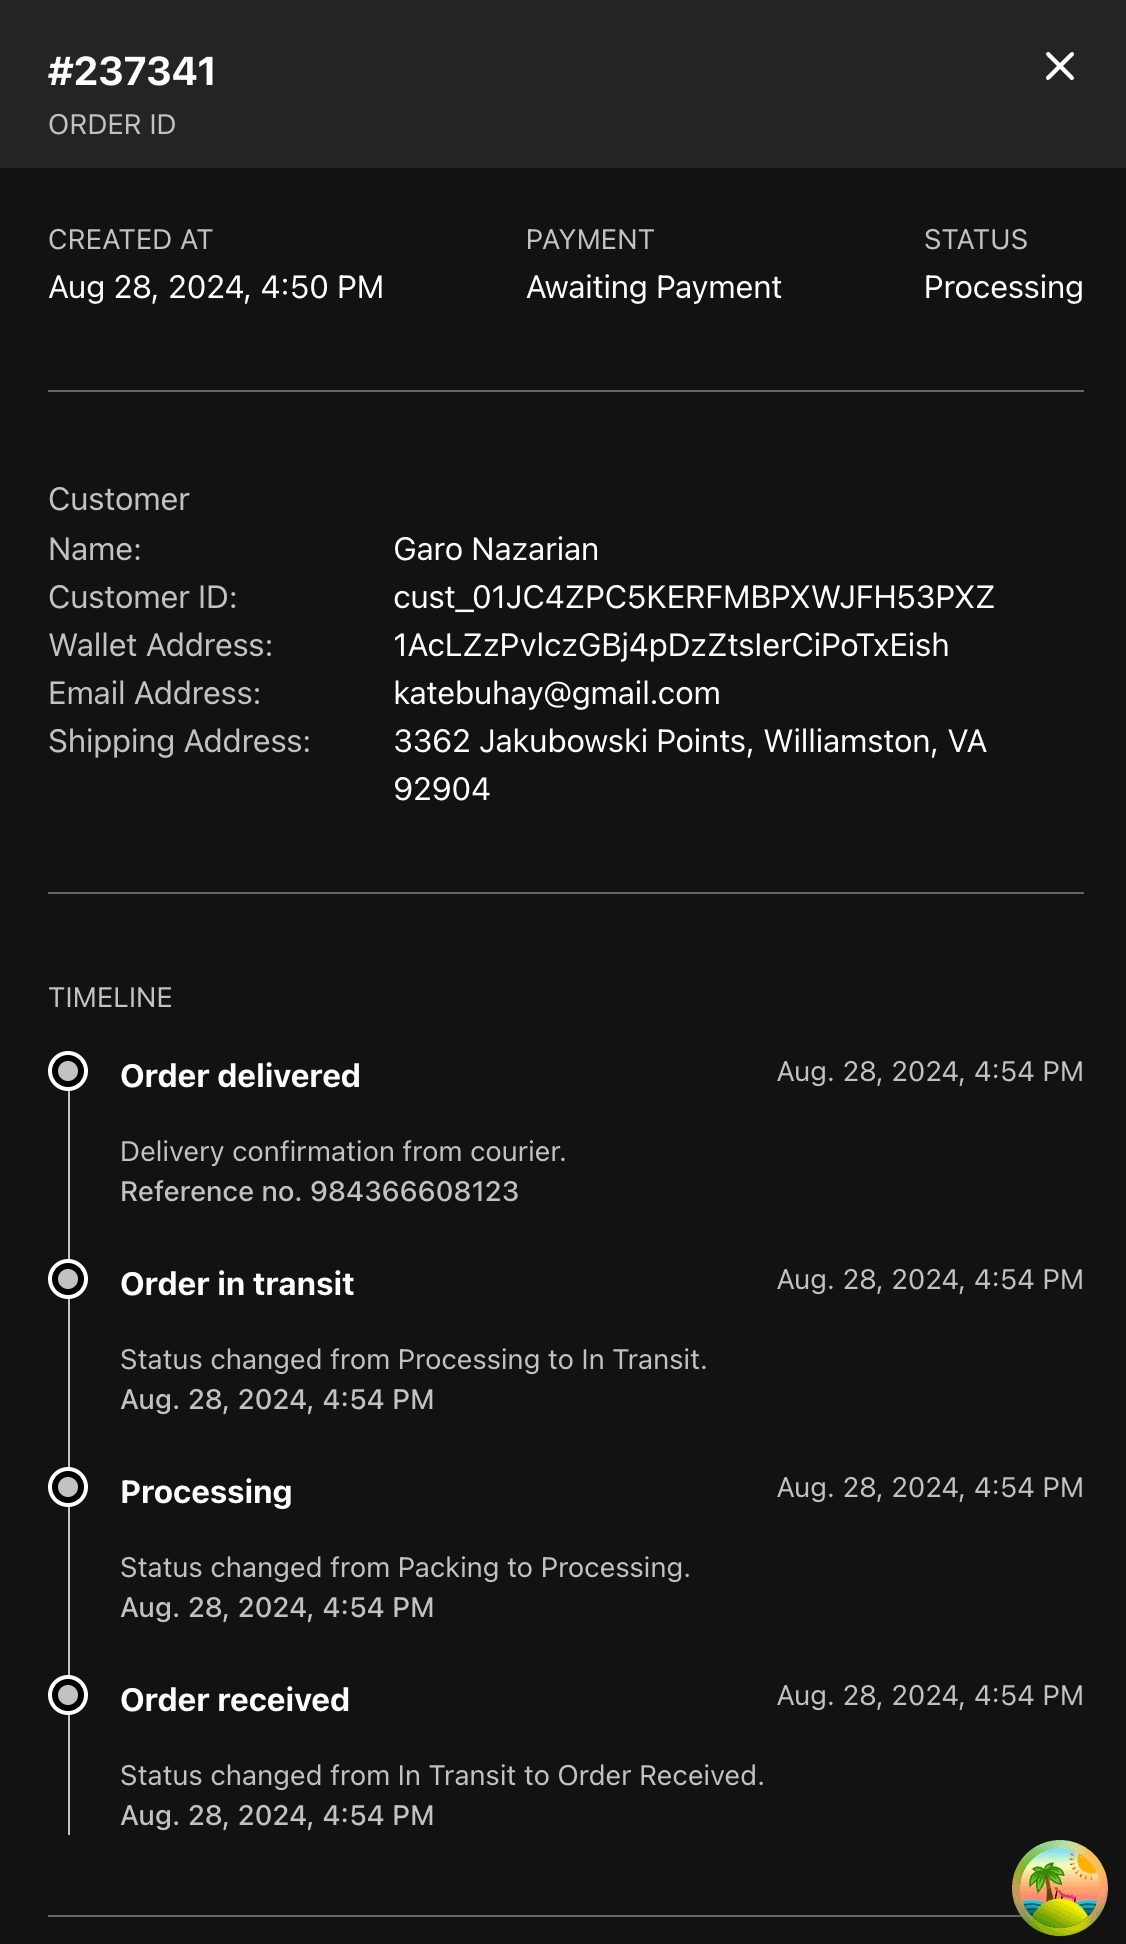This screenshot has height=1944, width=1126.
Task: Click the wallet address value
Action: click(x=670, y=645)
